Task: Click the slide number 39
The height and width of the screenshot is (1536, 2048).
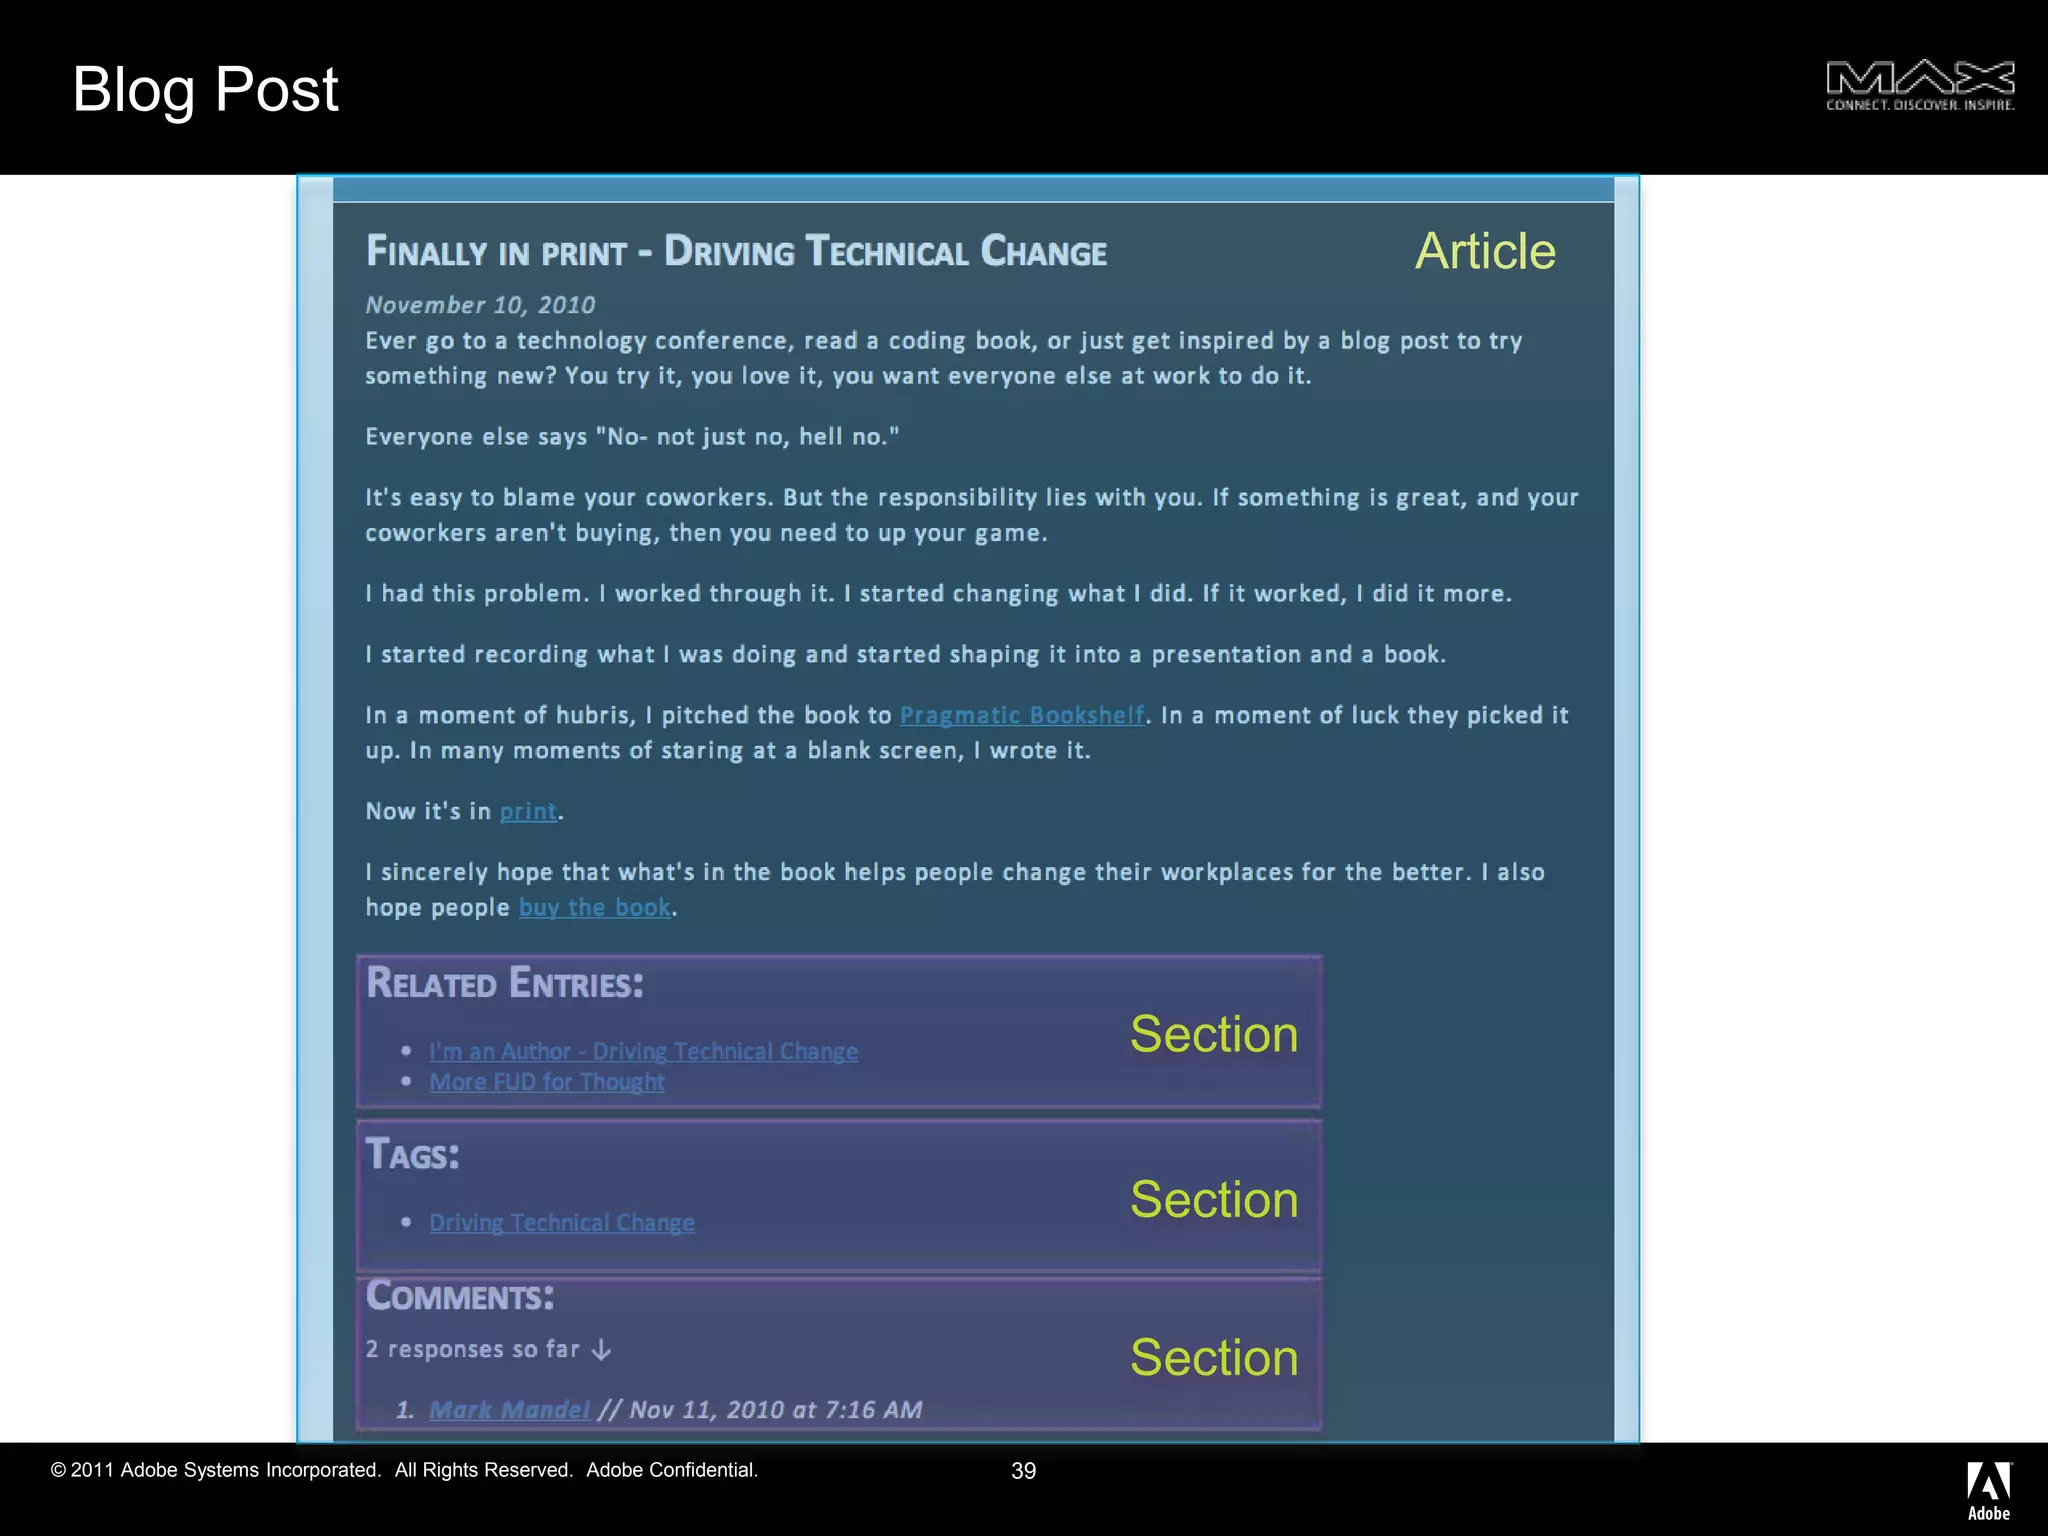Action: tap(1023, 1471)
